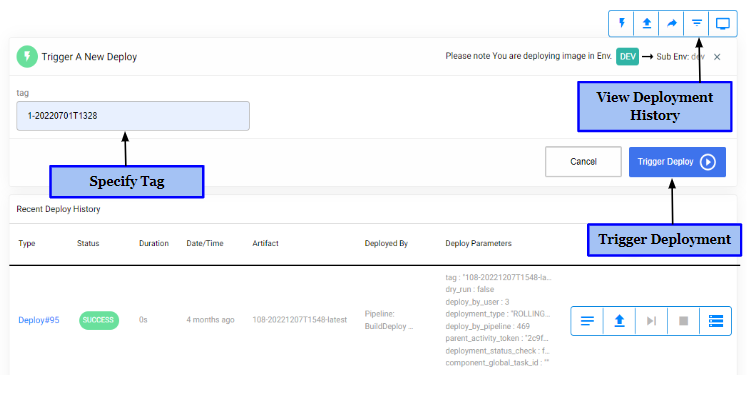Click the stop icon in Deploy#95 row actions
749x397 pixels.
pyautogui.click(x=684, y=321)
